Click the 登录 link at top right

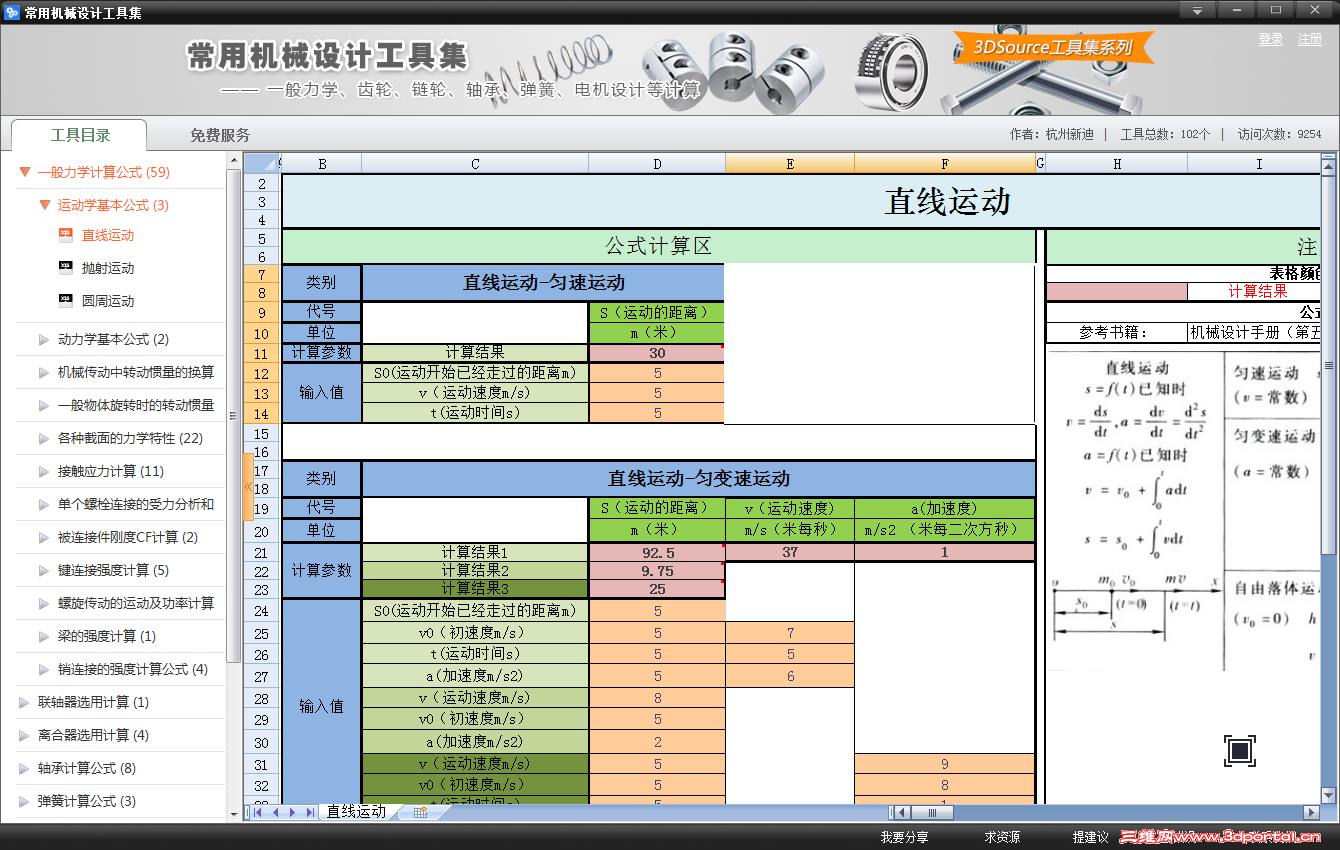coord(1270,40)
